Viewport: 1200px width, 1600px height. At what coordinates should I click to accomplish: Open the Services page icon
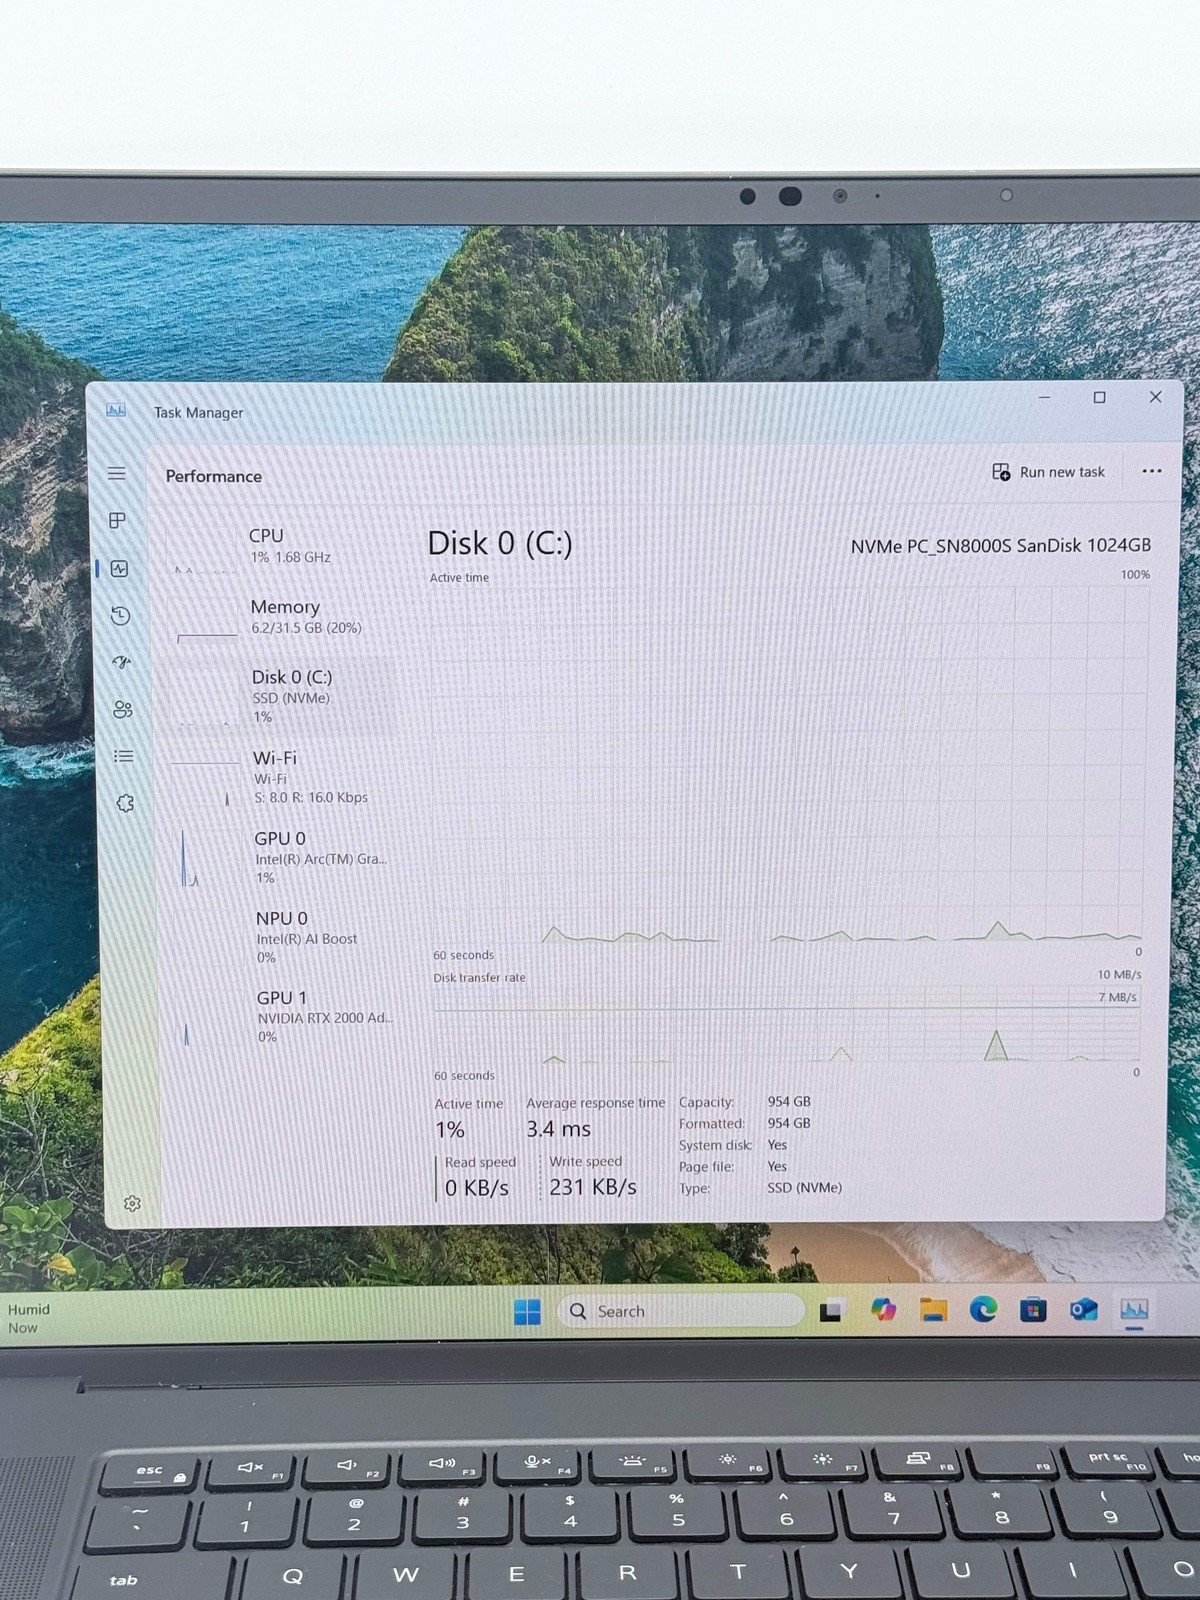click(x=125, y=802)
